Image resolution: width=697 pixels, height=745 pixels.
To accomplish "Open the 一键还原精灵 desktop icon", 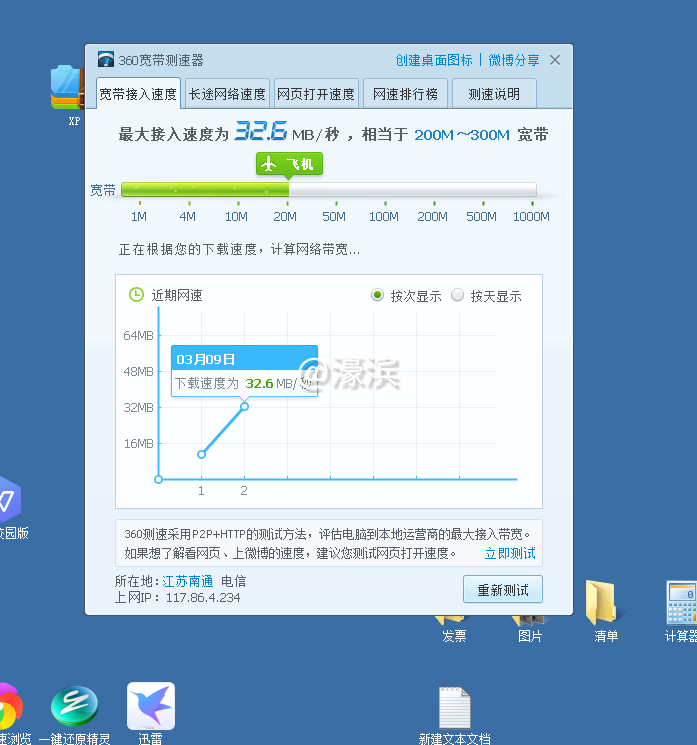I will 75,706.
